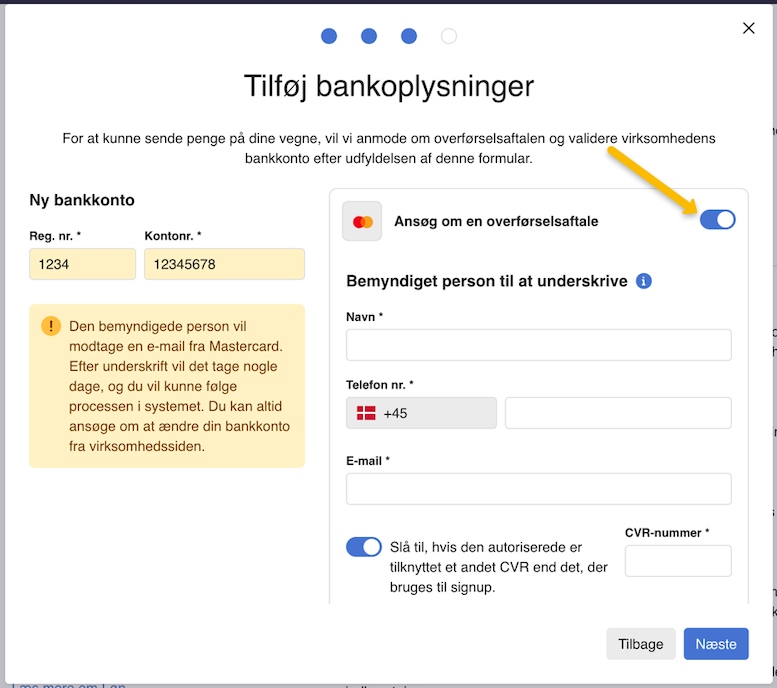Focus the Reg. nr. field
The image size is (777, 688).
click(x=82, y=264)
